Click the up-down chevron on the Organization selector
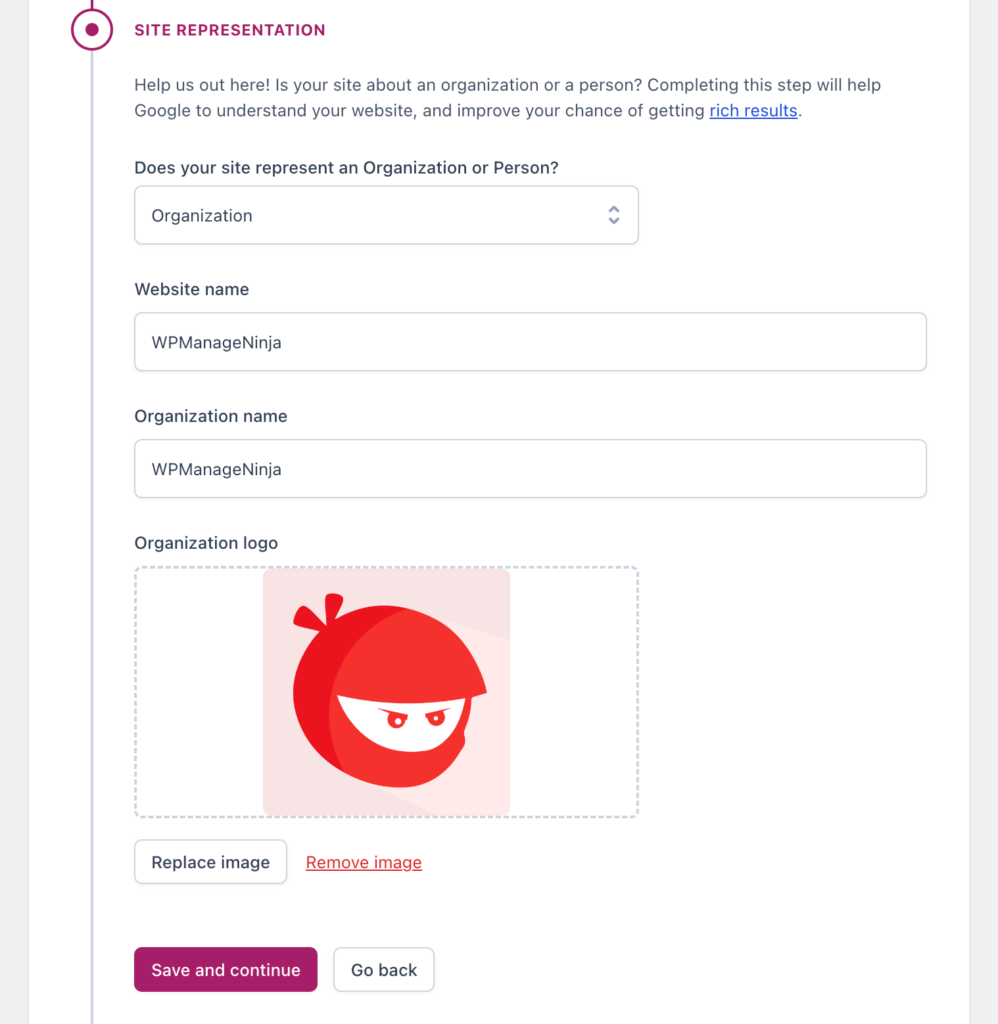The width and height of the screenshot is (998, 1024). pyautogui.click(x=613, y=214)
